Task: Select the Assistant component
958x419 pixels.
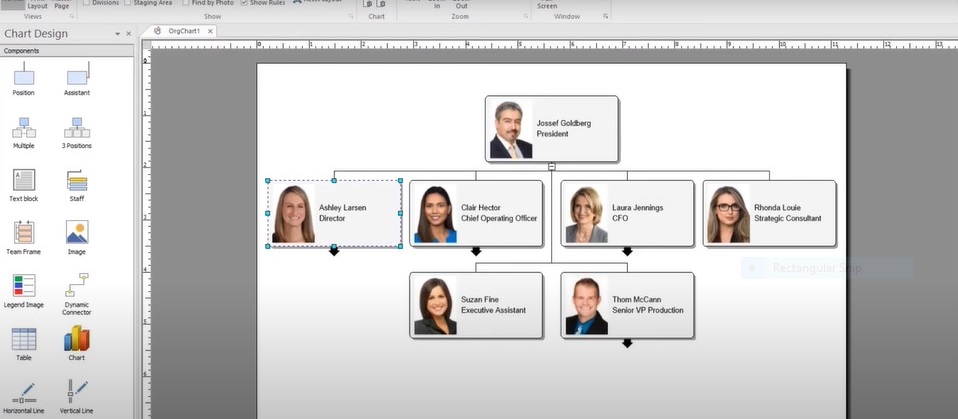Action: pyautogui.click(x=77, y=78)
